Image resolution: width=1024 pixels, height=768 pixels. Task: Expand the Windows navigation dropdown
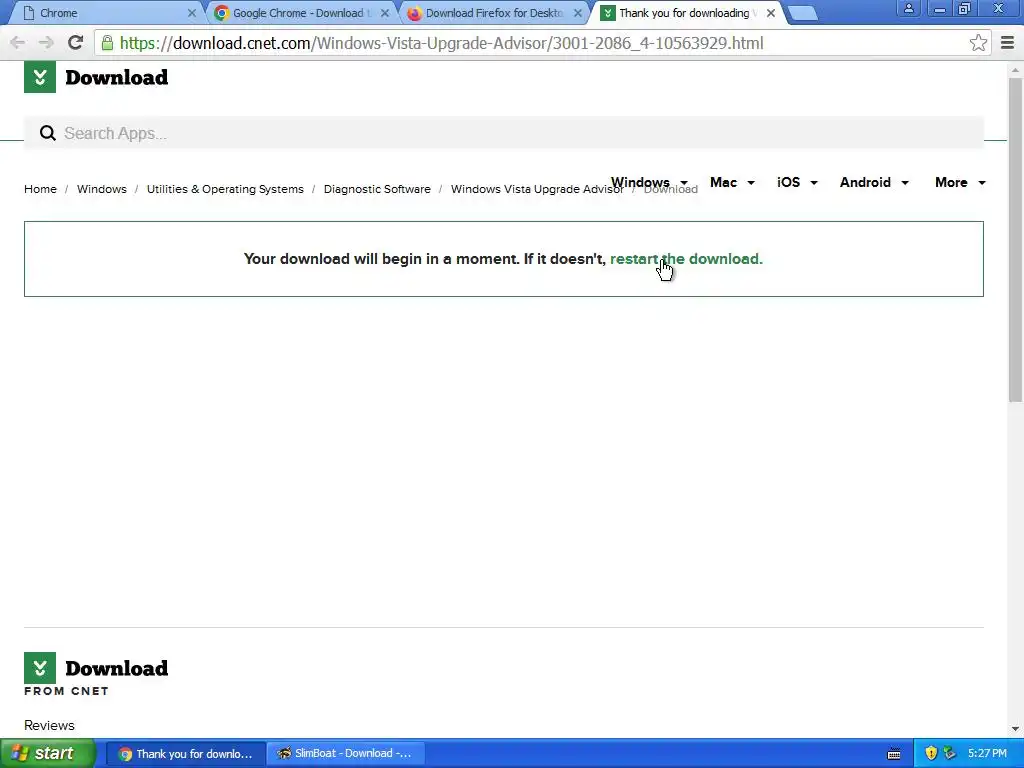click(649, 182)
